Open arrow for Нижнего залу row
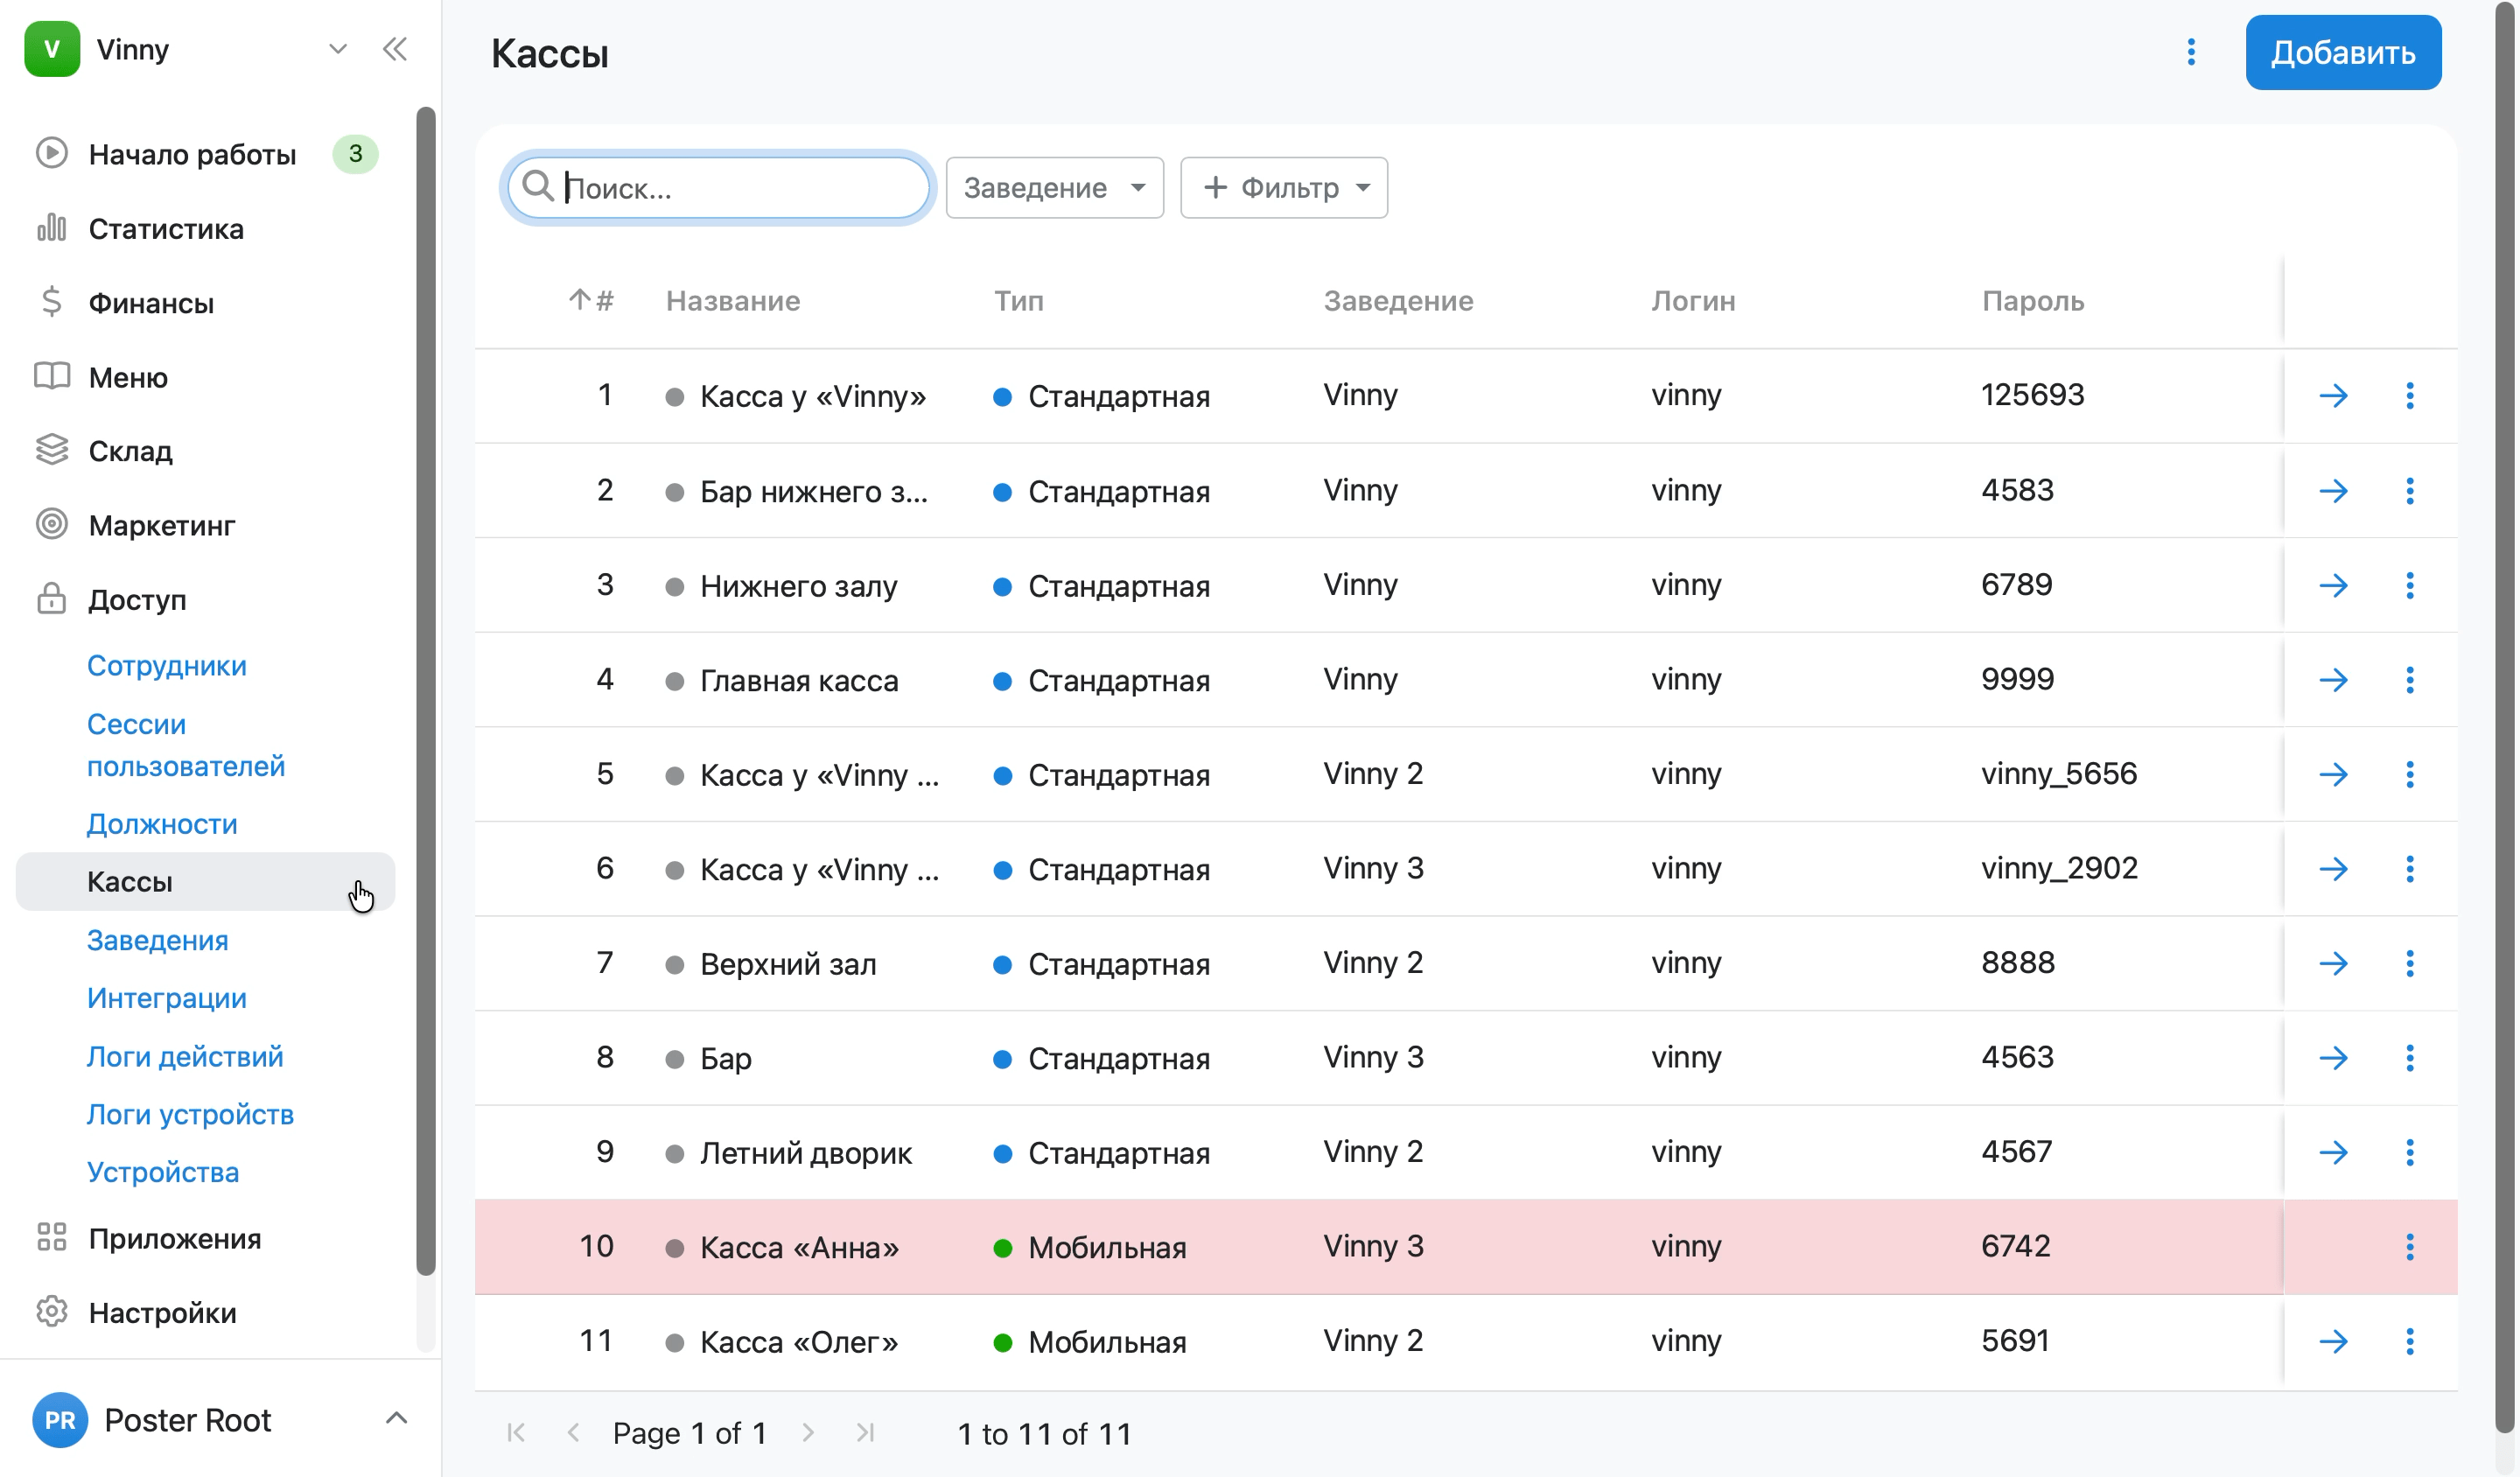2520x1477 pixels. 2333,585
